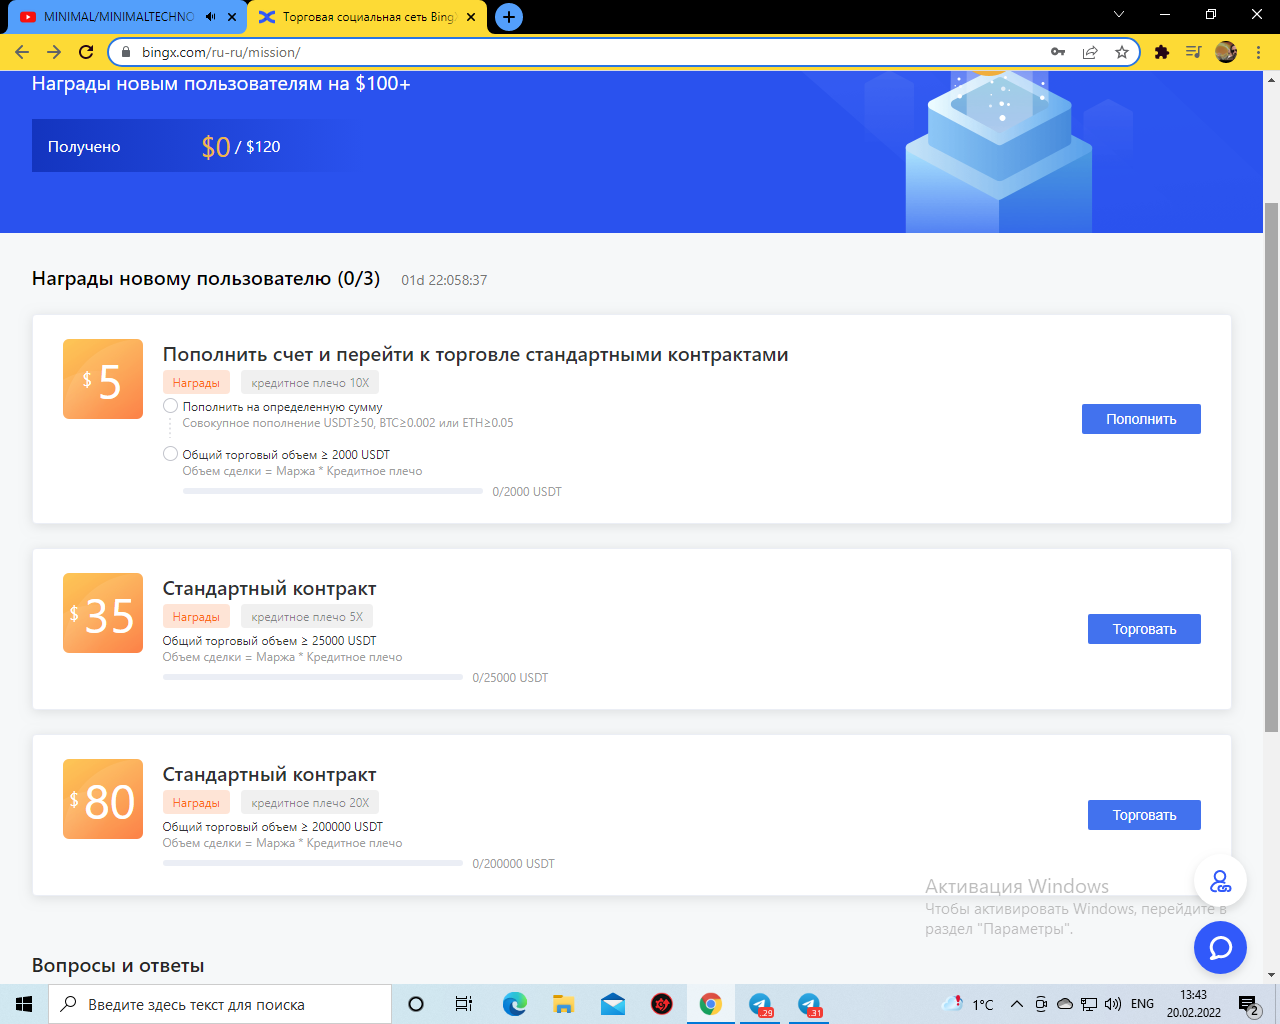
Task: Open the red round taskbar app
Action: tap(661, 1004)
